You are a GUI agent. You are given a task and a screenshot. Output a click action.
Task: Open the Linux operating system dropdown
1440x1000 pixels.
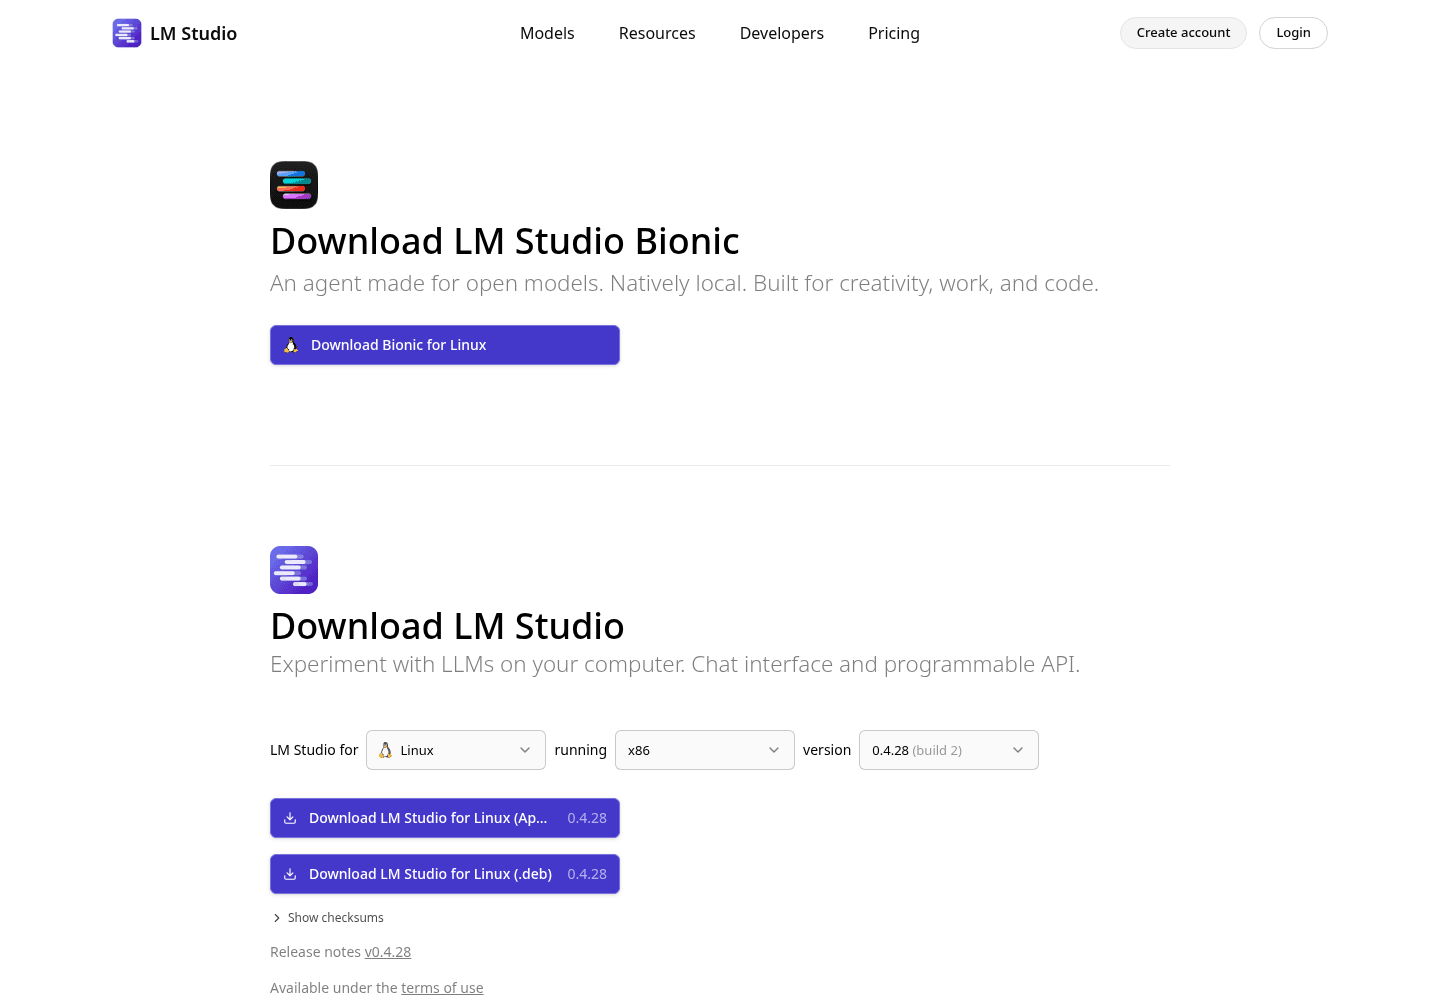click(x=456, y=750)
